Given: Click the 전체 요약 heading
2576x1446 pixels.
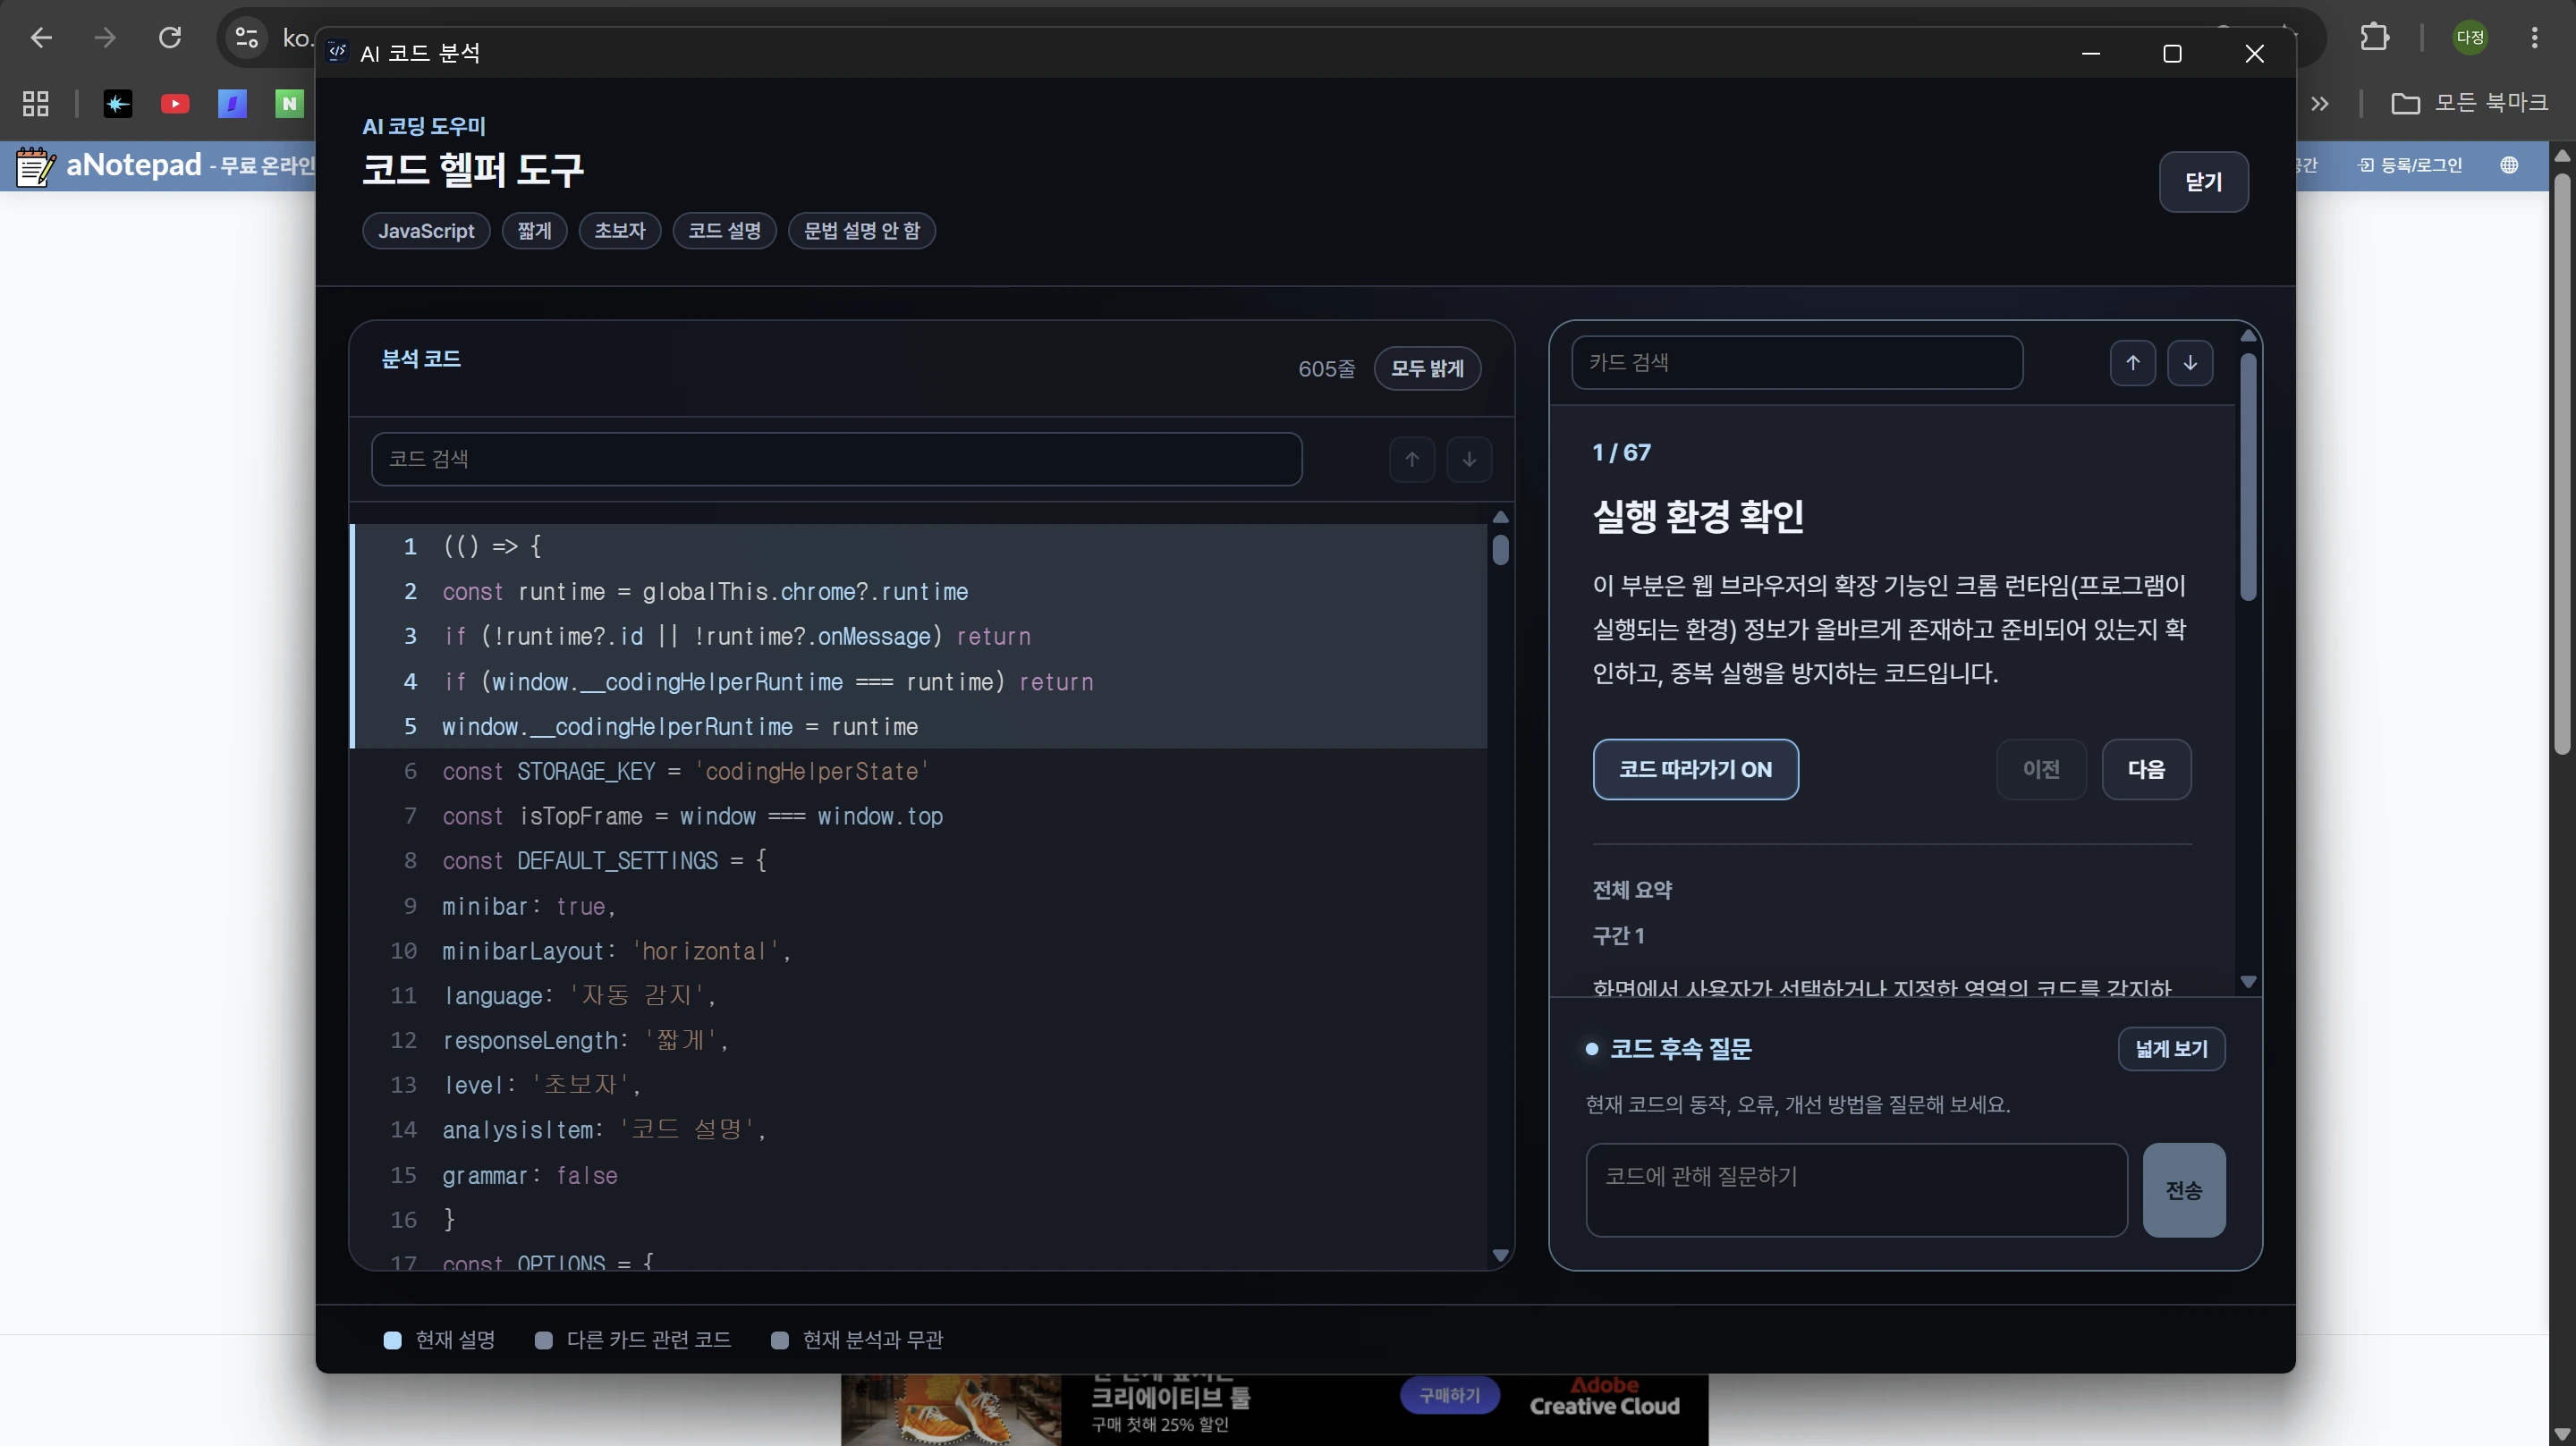Looking at the screenshot, I should tap(1632, 890).
